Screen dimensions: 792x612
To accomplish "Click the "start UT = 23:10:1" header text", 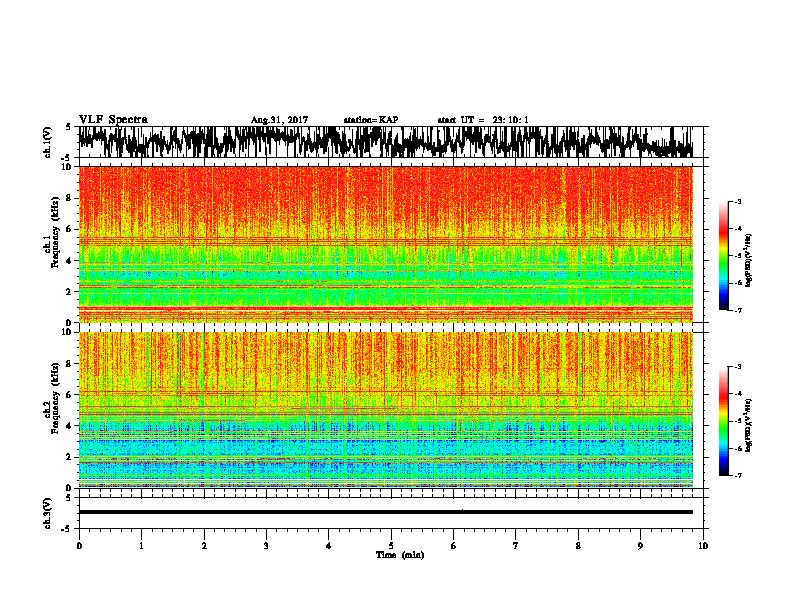I will (x=483, y=120).
